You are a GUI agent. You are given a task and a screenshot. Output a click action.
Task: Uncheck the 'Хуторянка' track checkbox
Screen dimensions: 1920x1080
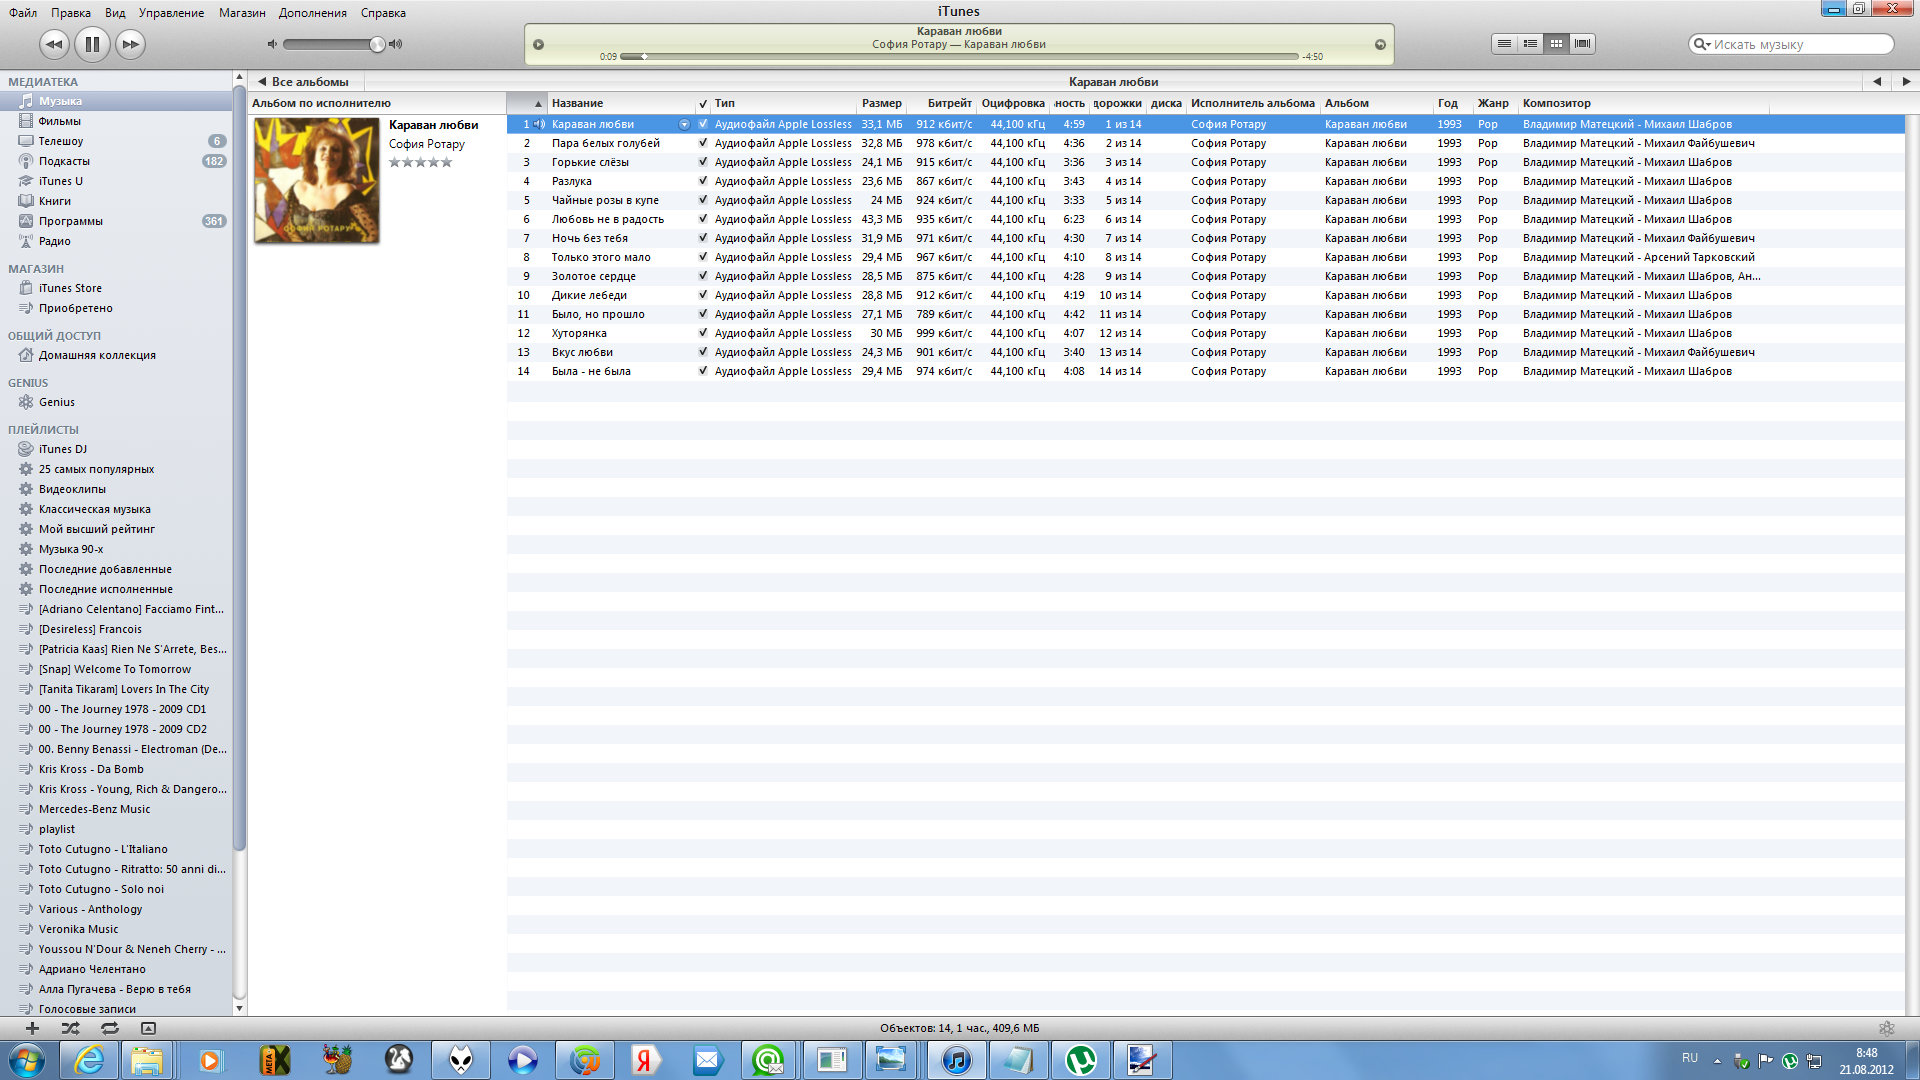(x=703, y=333)
